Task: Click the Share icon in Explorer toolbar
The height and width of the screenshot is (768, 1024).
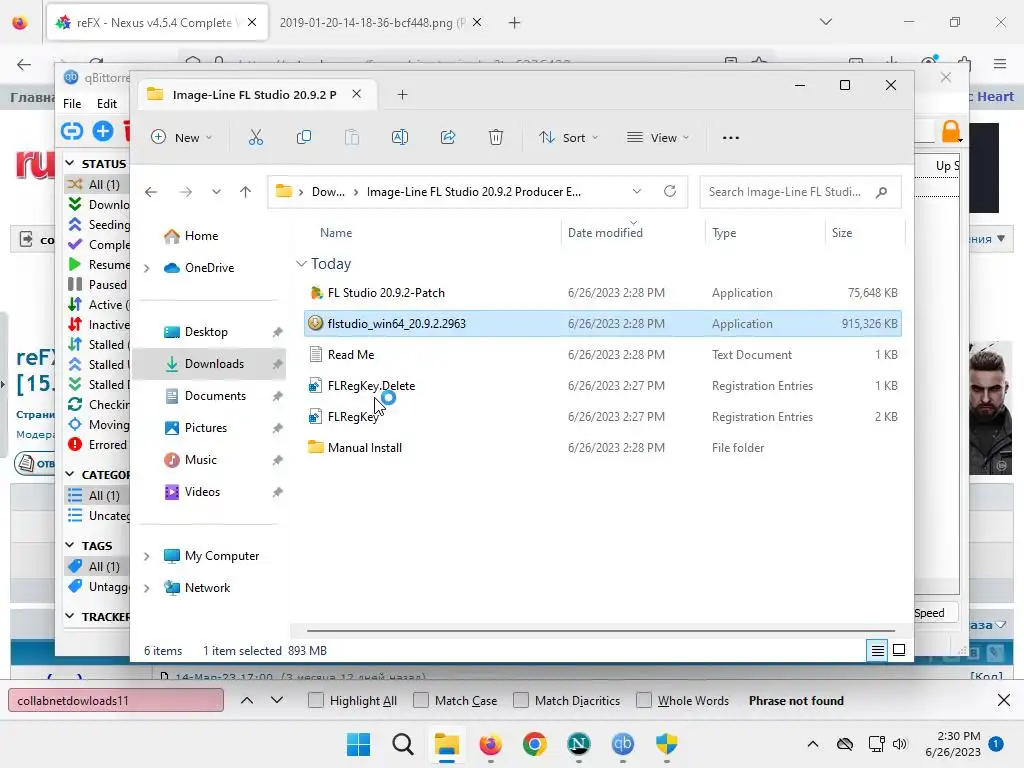Action: click(448, 137)
